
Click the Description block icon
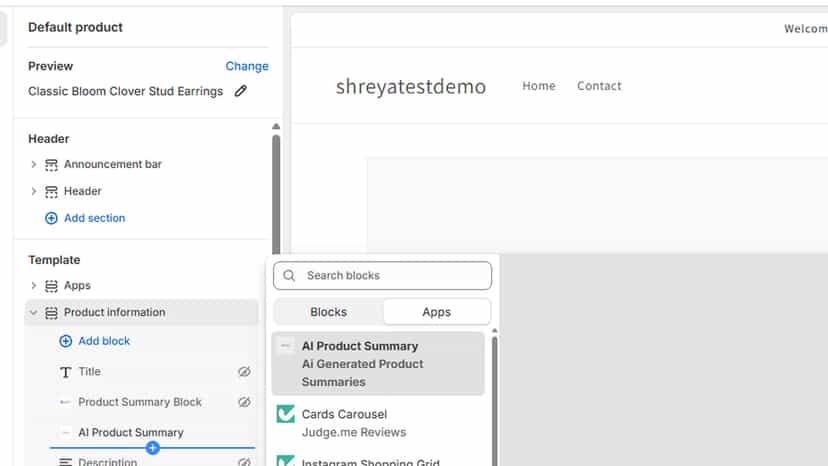[65, 462]
